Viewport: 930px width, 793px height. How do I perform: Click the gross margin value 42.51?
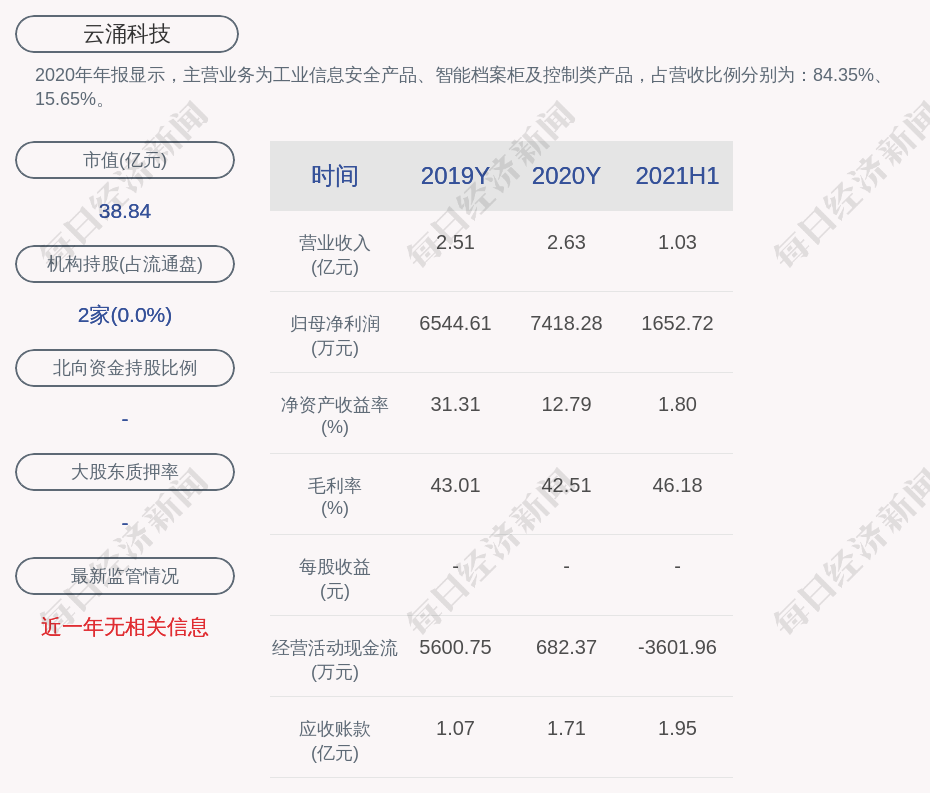click(566, 486)
